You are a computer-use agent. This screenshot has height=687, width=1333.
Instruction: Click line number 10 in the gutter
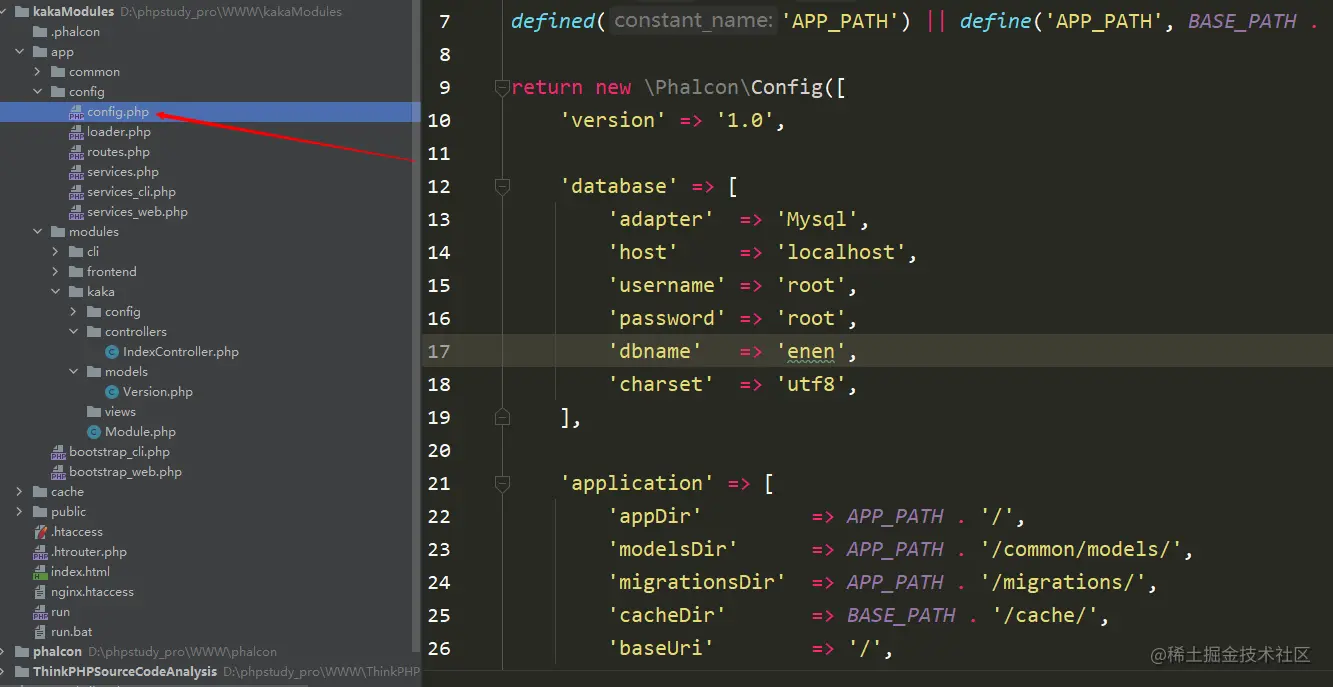[439, 120]
